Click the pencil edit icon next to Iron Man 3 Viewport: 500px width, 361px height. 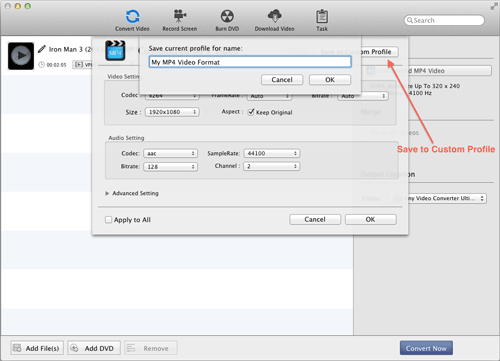coord(42,49)
